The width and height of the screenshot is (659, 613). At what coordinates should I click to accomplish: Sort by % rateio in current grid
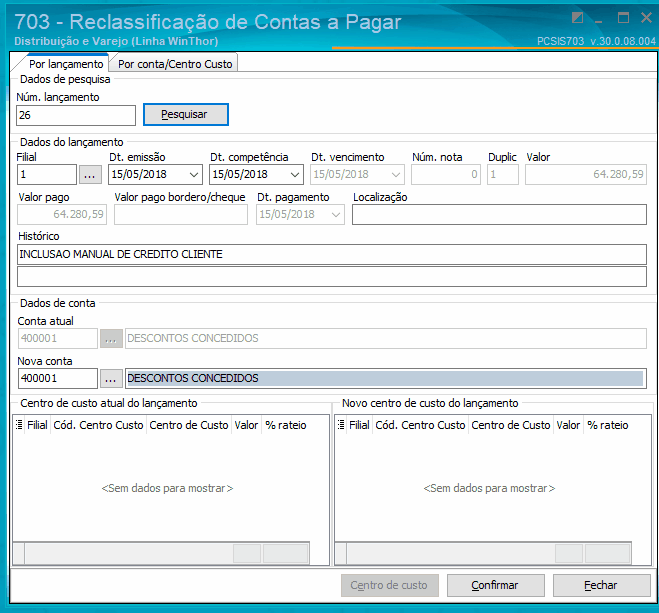(286, 425)
